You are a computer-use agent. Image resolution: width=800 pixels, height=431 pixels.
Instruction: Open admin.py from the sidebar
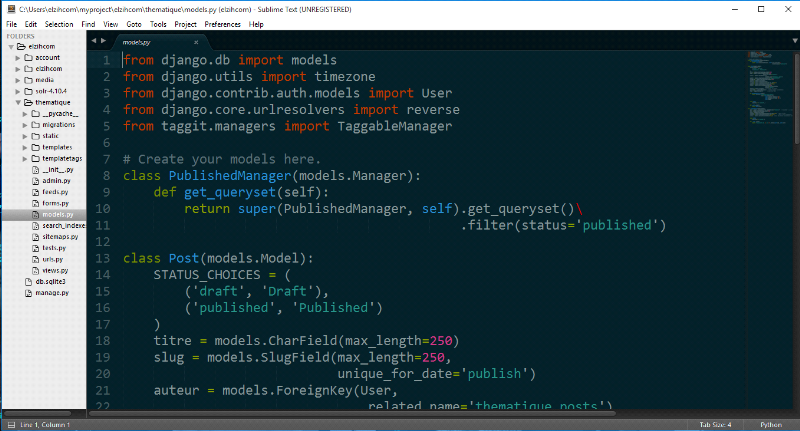click(x=56, y=181)
